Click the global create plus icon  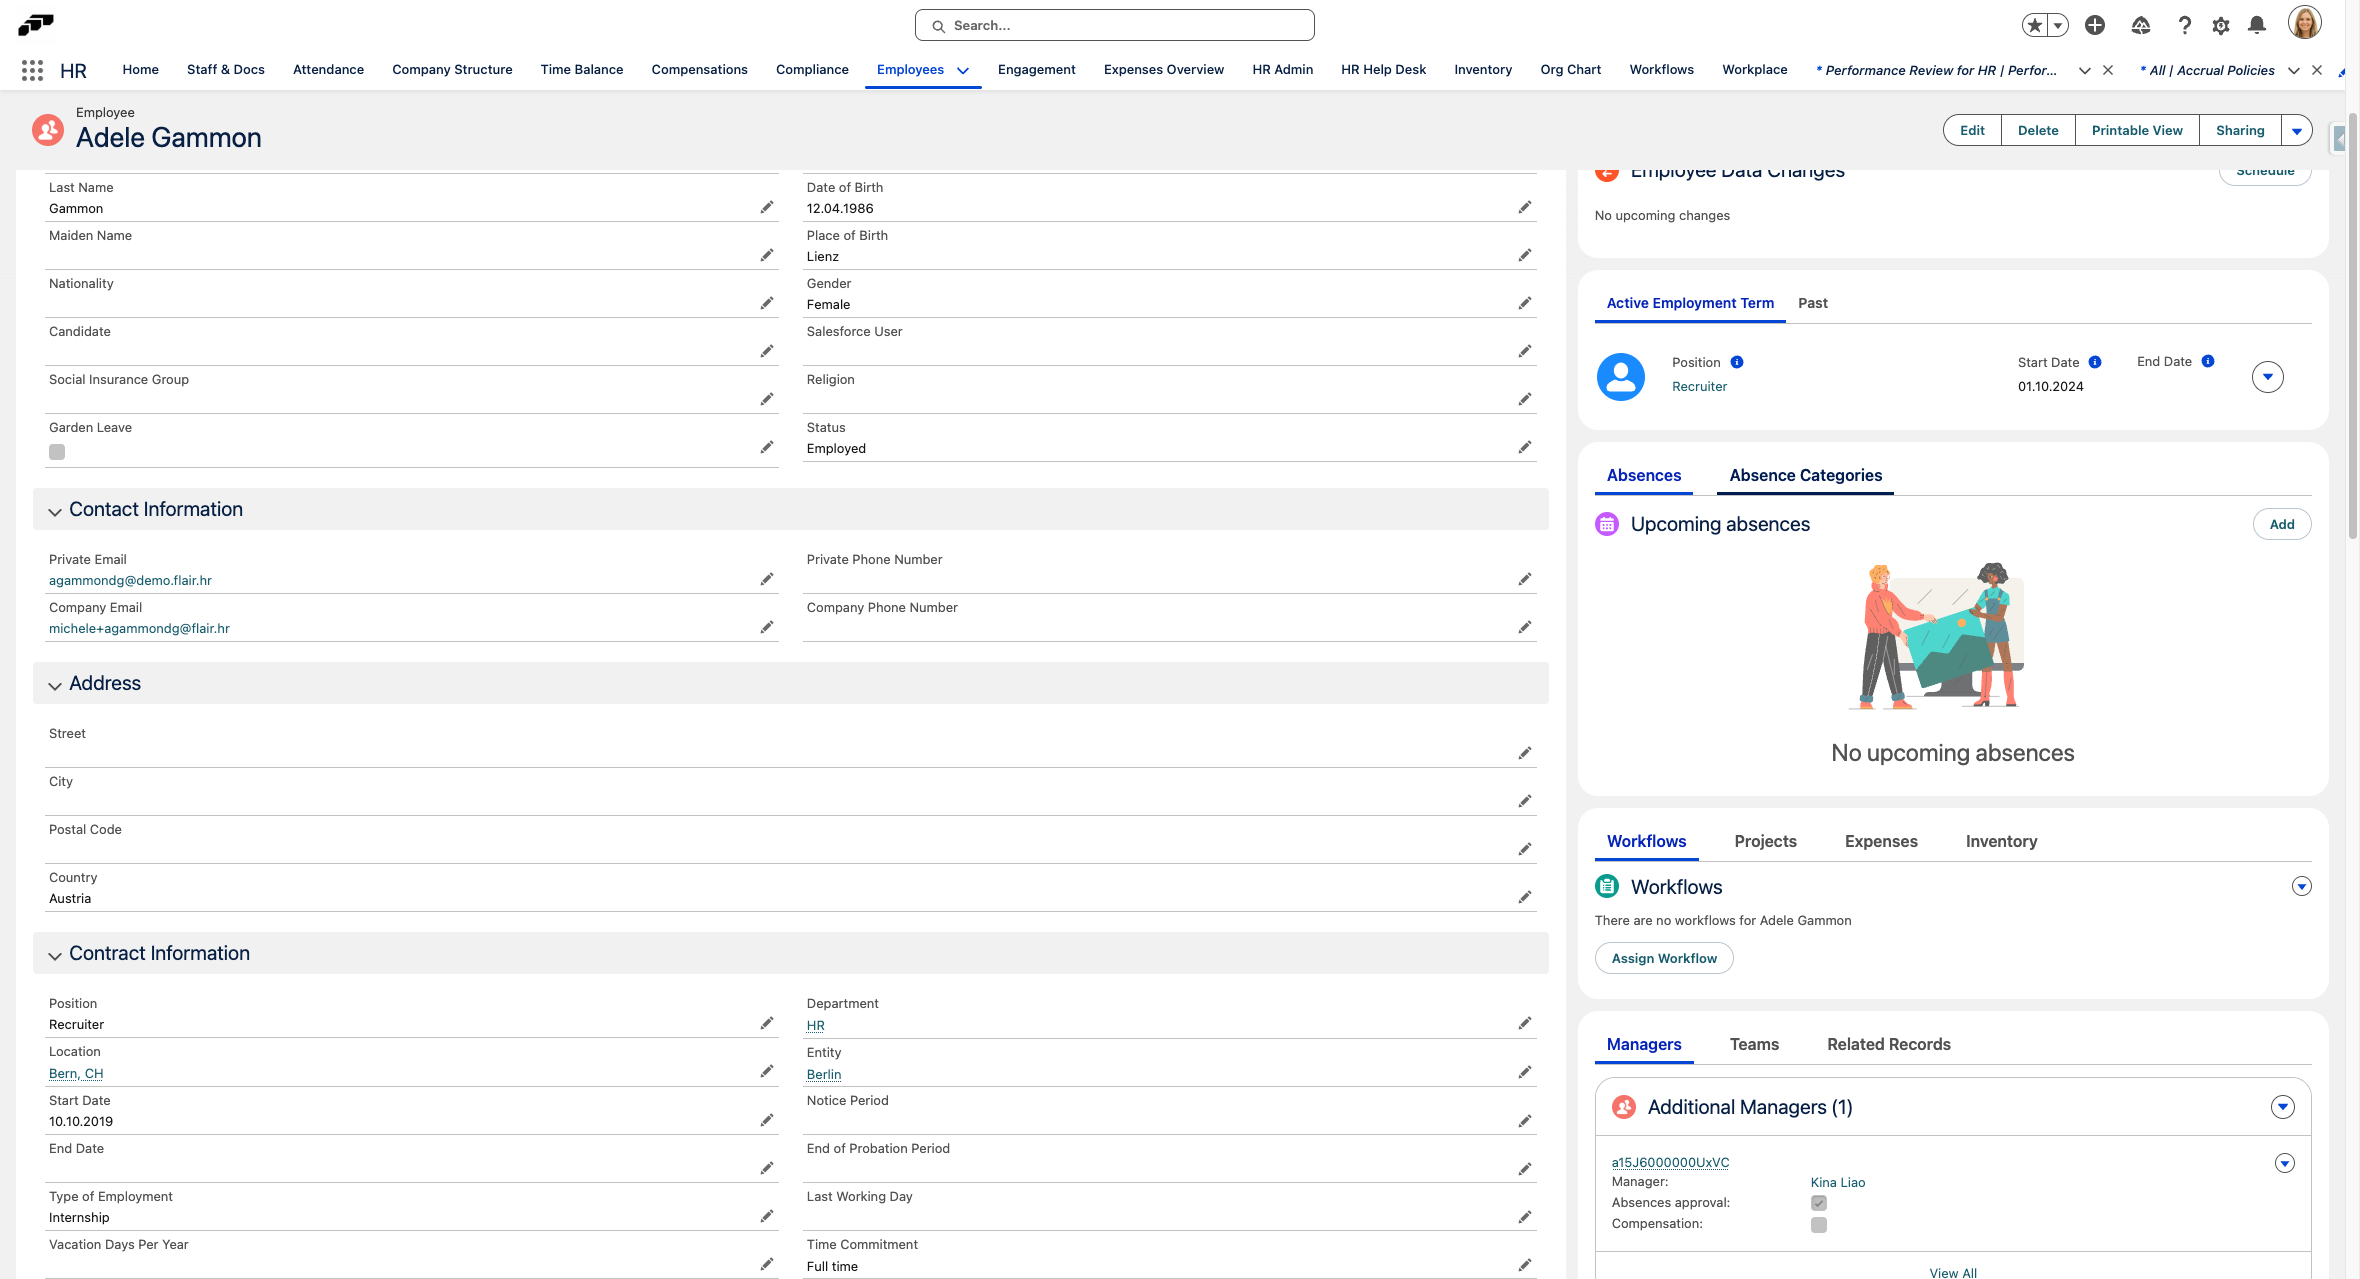click(x=2094, y=25)
